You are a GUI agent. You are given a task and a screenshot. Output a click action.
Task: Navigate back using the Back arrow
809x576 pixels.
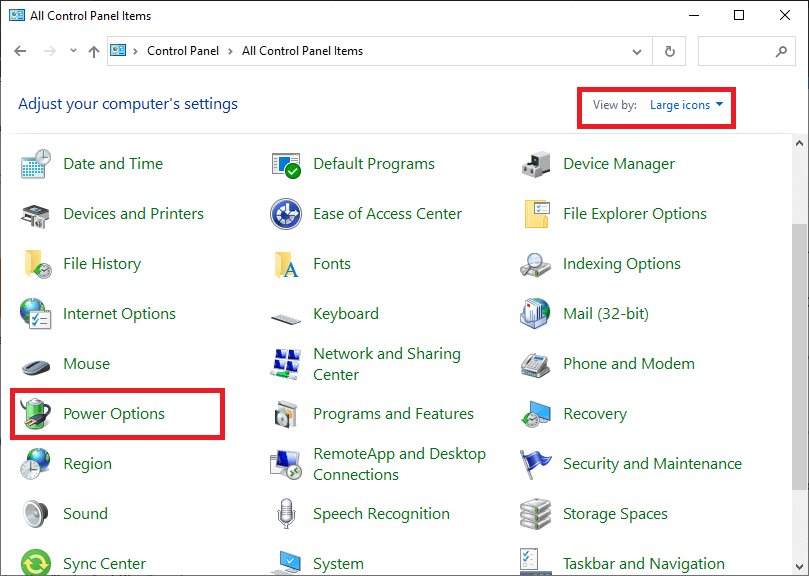point(20,50)
